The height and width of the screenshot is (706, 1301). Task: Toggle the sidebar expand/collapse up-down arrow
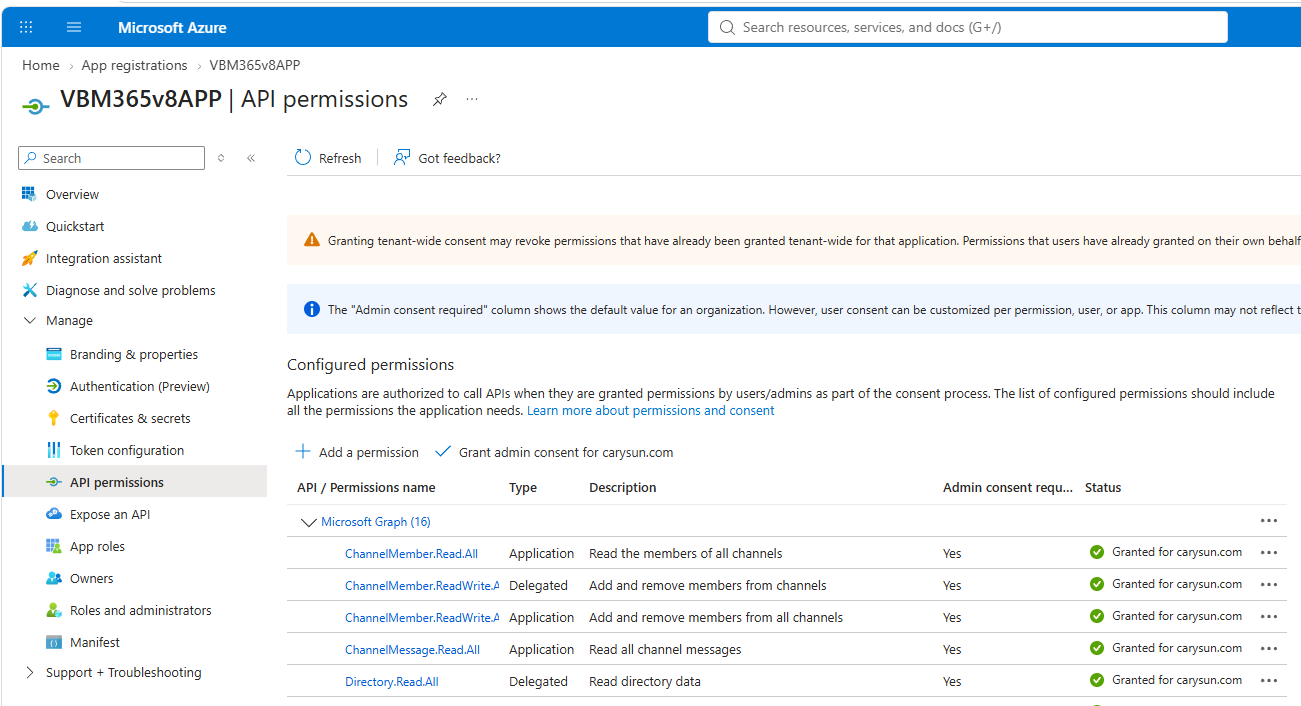(x=221, y=158)
